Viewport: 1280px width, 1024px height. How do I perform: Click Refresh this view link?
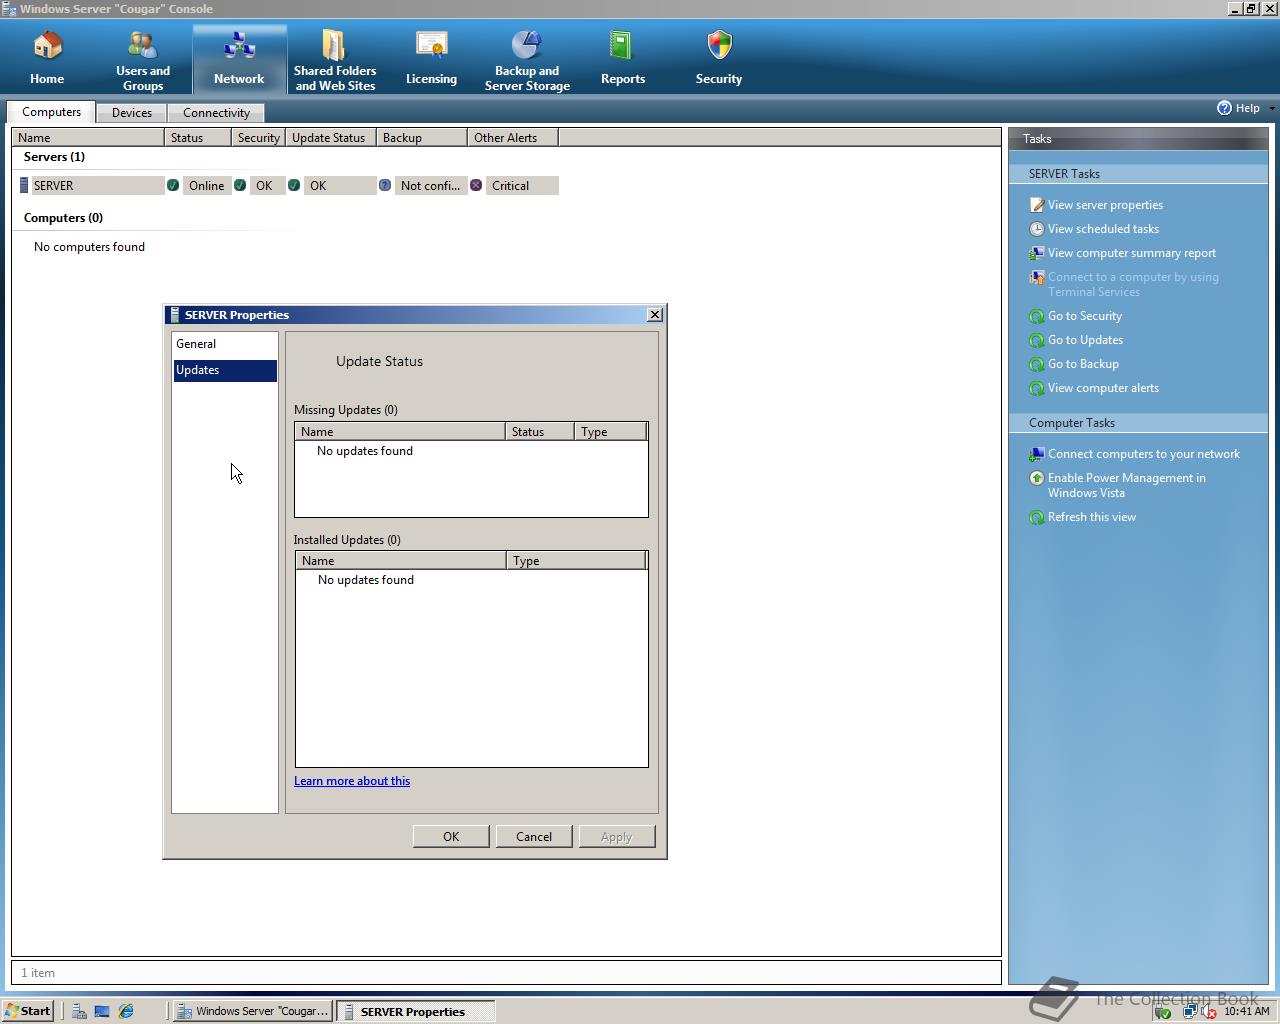point(1092,517)
